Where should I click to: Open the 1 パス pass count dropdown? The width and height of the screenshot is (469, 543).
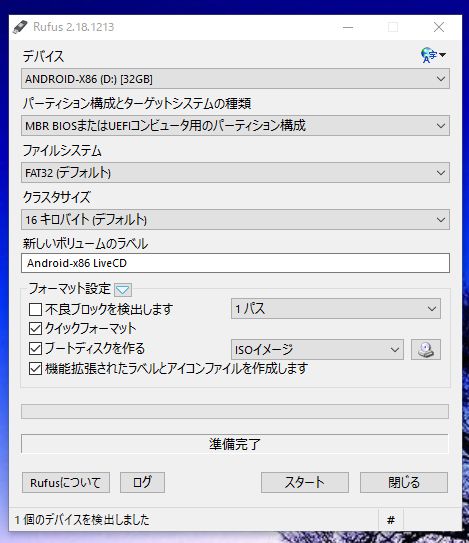pyautogui.click(x=336, y=309)
